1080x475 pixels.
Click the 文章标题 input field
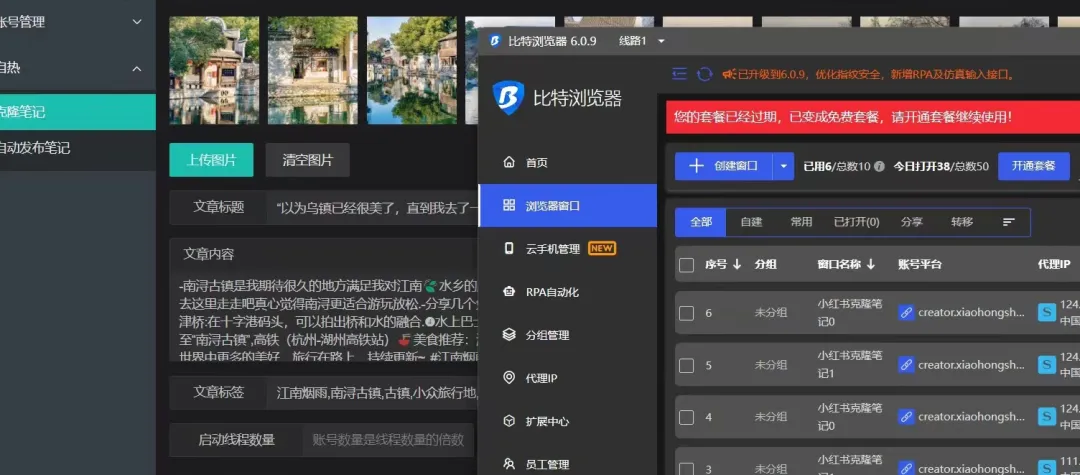pos(373,207)
